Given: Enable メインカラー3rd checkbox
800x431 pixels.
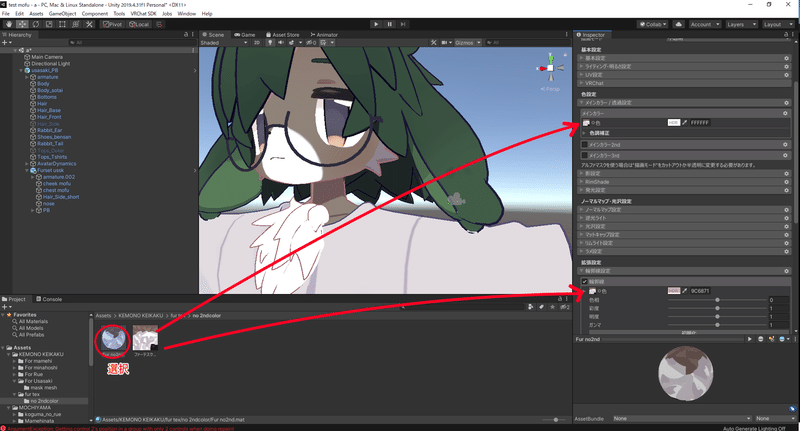Looking at the screenshot, I should (x=585, y=155).
